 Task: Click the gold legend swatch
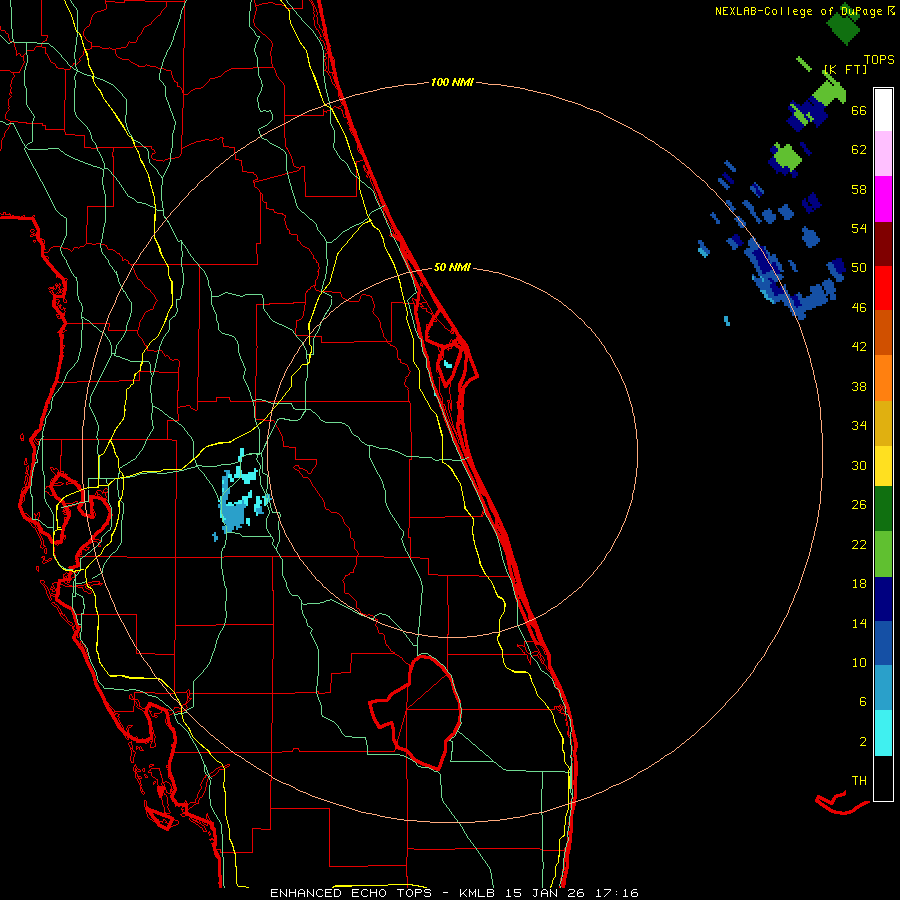click(x=883, y=423)
